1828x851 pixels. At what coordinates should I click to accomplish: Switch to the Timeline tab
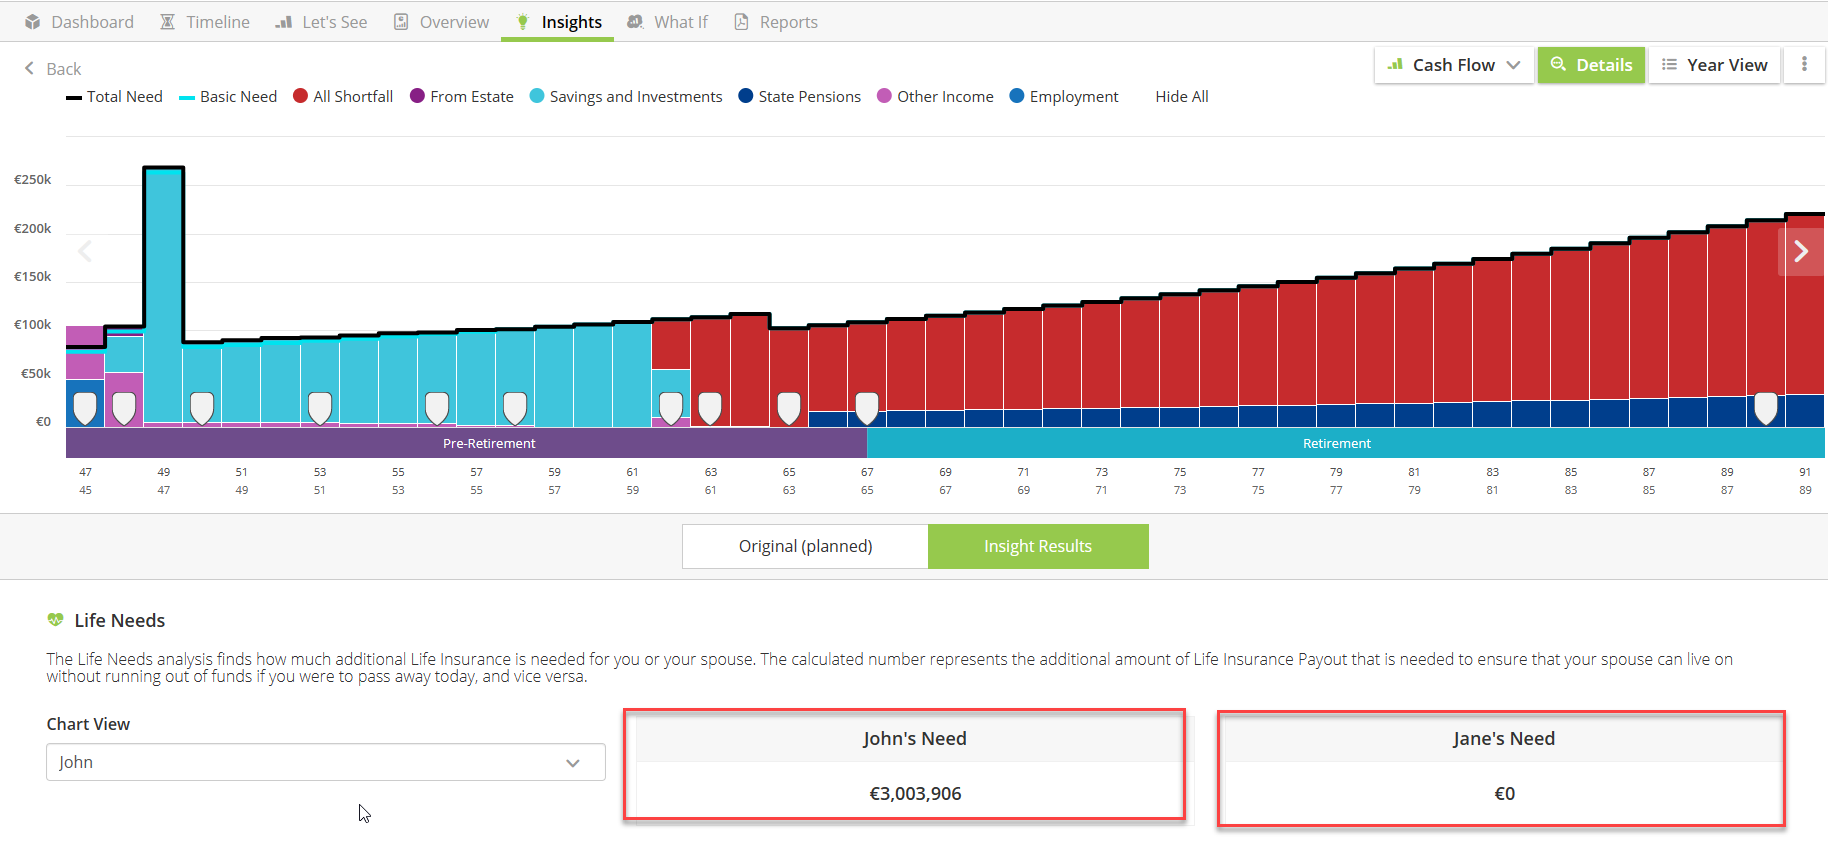coord(205,22)
